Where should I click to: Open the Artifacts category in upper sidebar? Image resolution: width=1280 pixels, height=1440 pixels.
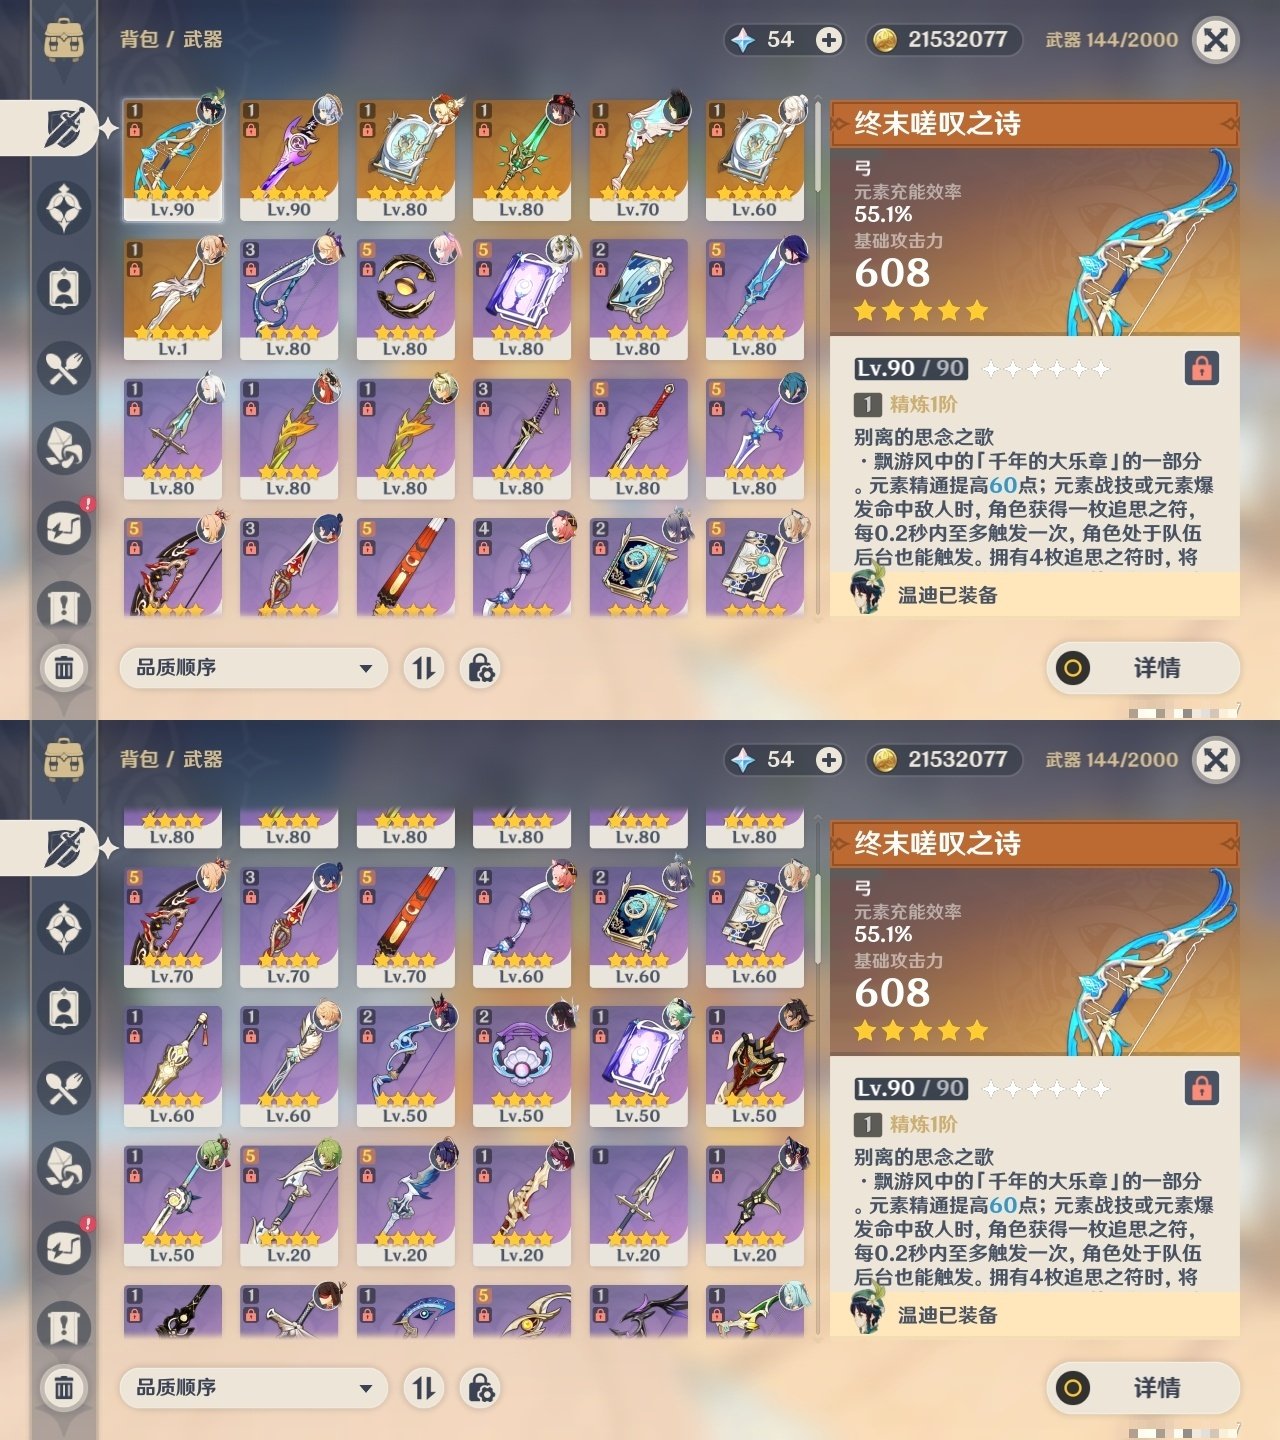[64, 208]
